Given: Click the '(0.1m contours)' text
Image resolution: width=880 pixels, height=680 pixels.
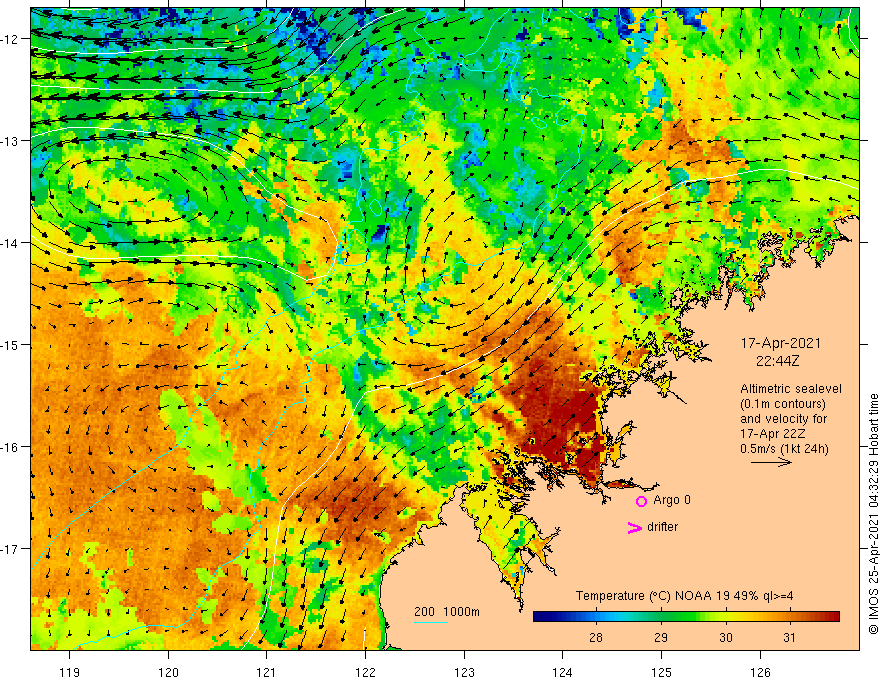Looking at the screenshot, I should pyautogui.click(x=782, y=404).
